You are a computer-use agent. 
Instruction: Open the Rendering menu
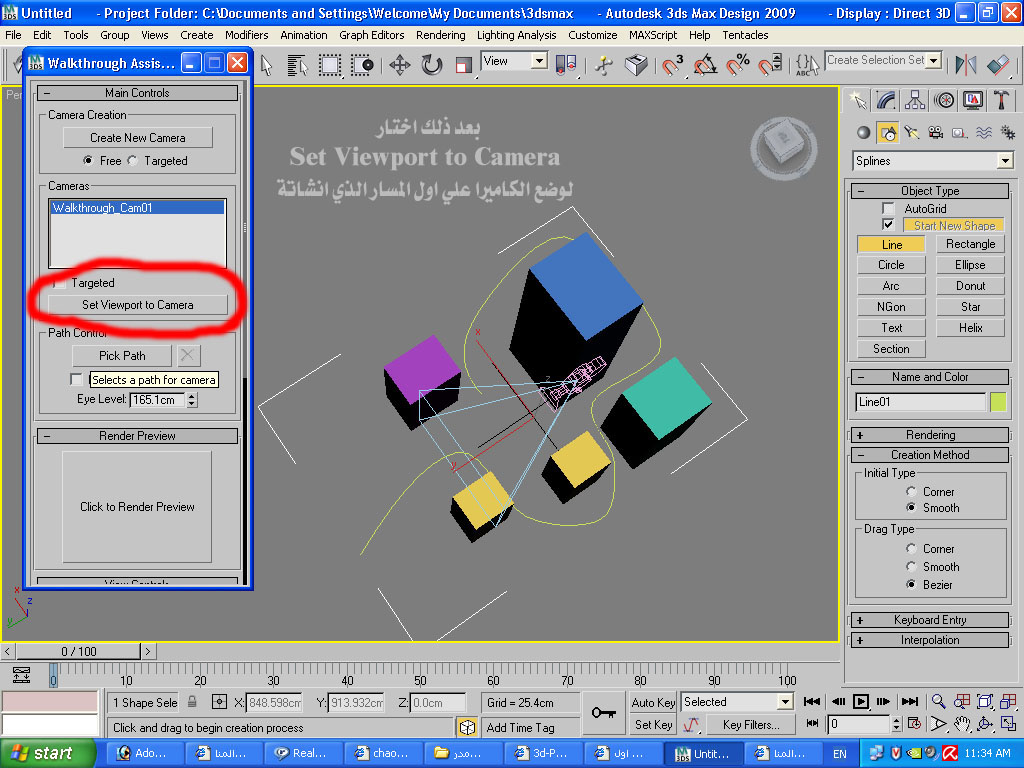pos(440,35)
